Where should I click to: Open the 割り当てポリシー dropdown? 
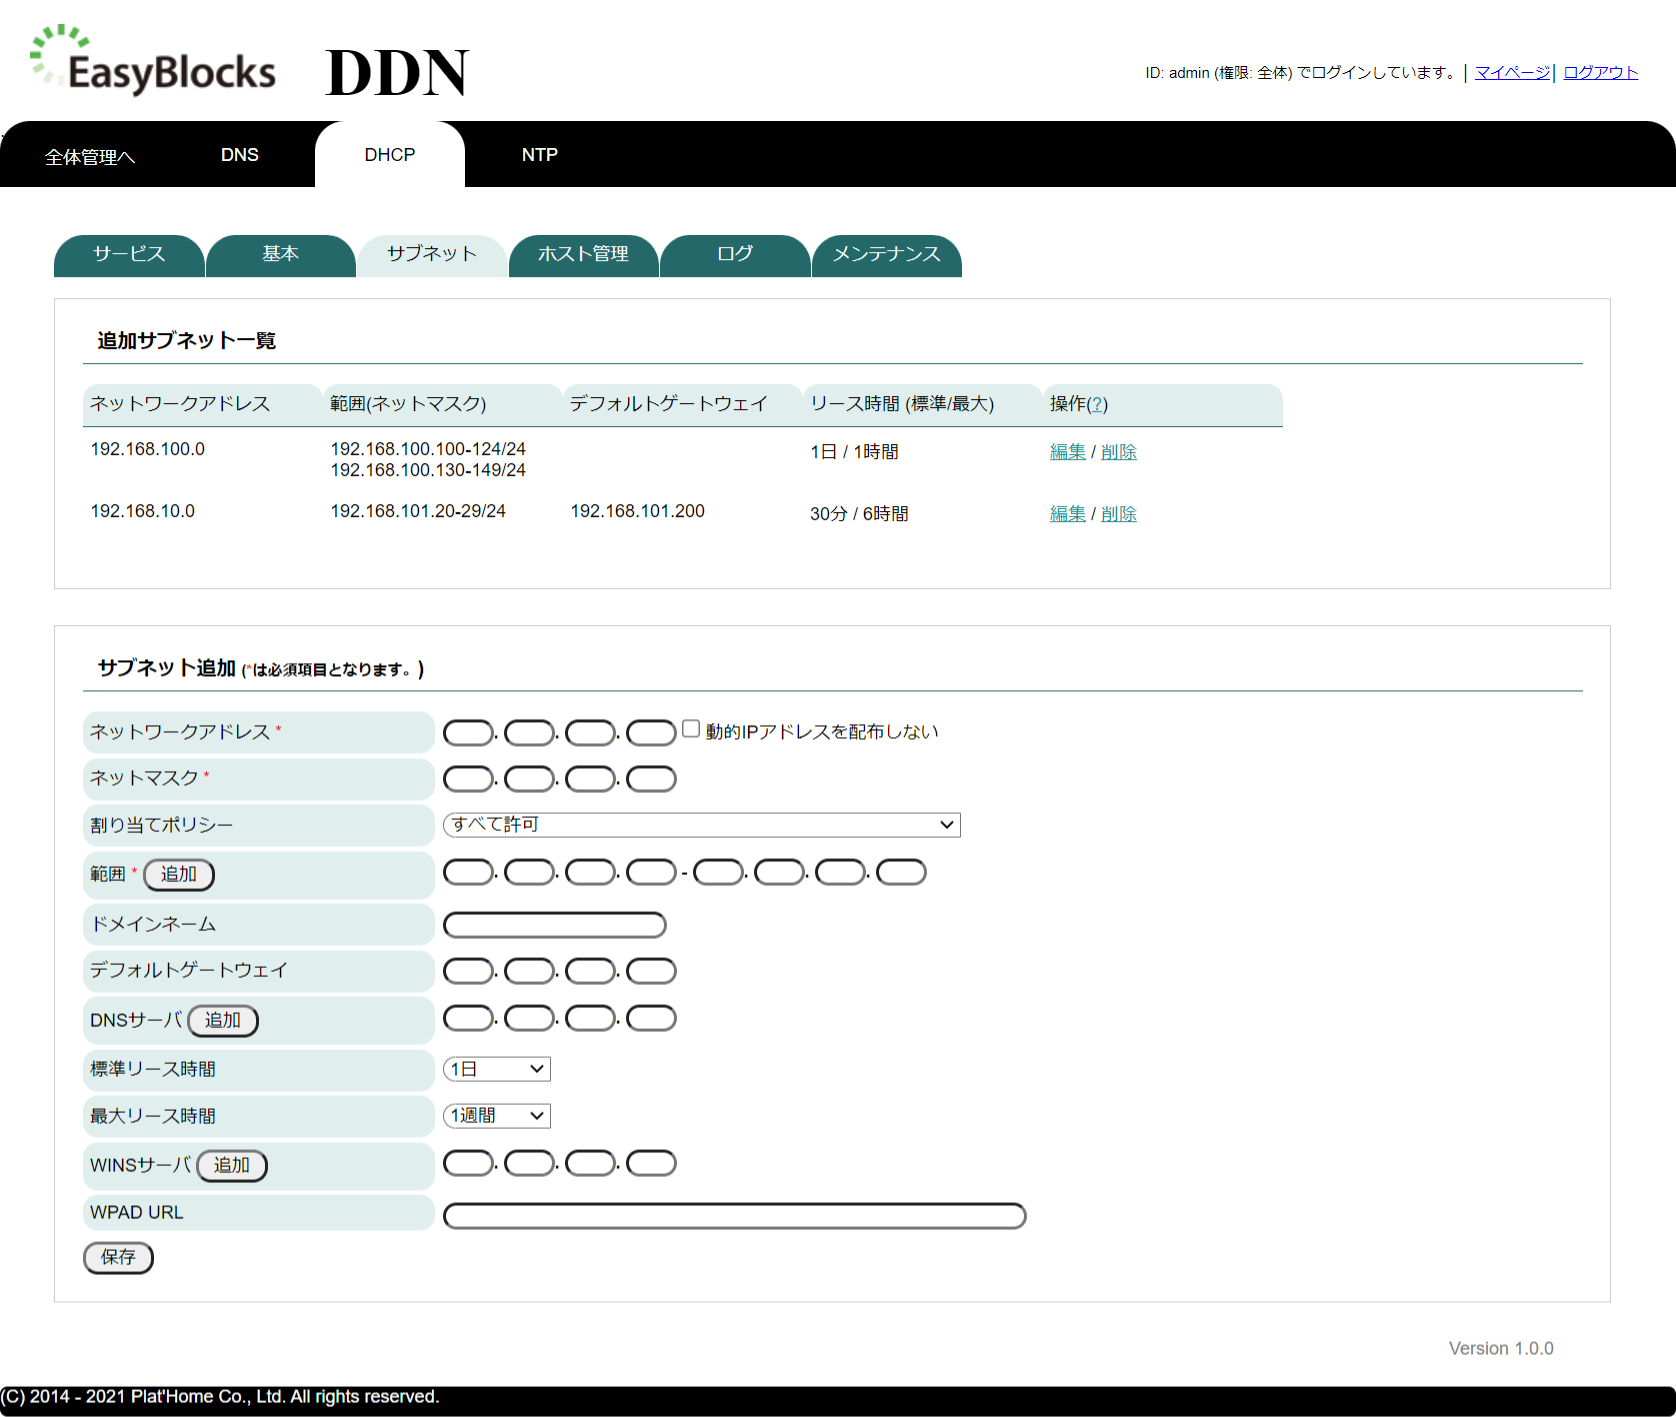click(x=701, y=825)
